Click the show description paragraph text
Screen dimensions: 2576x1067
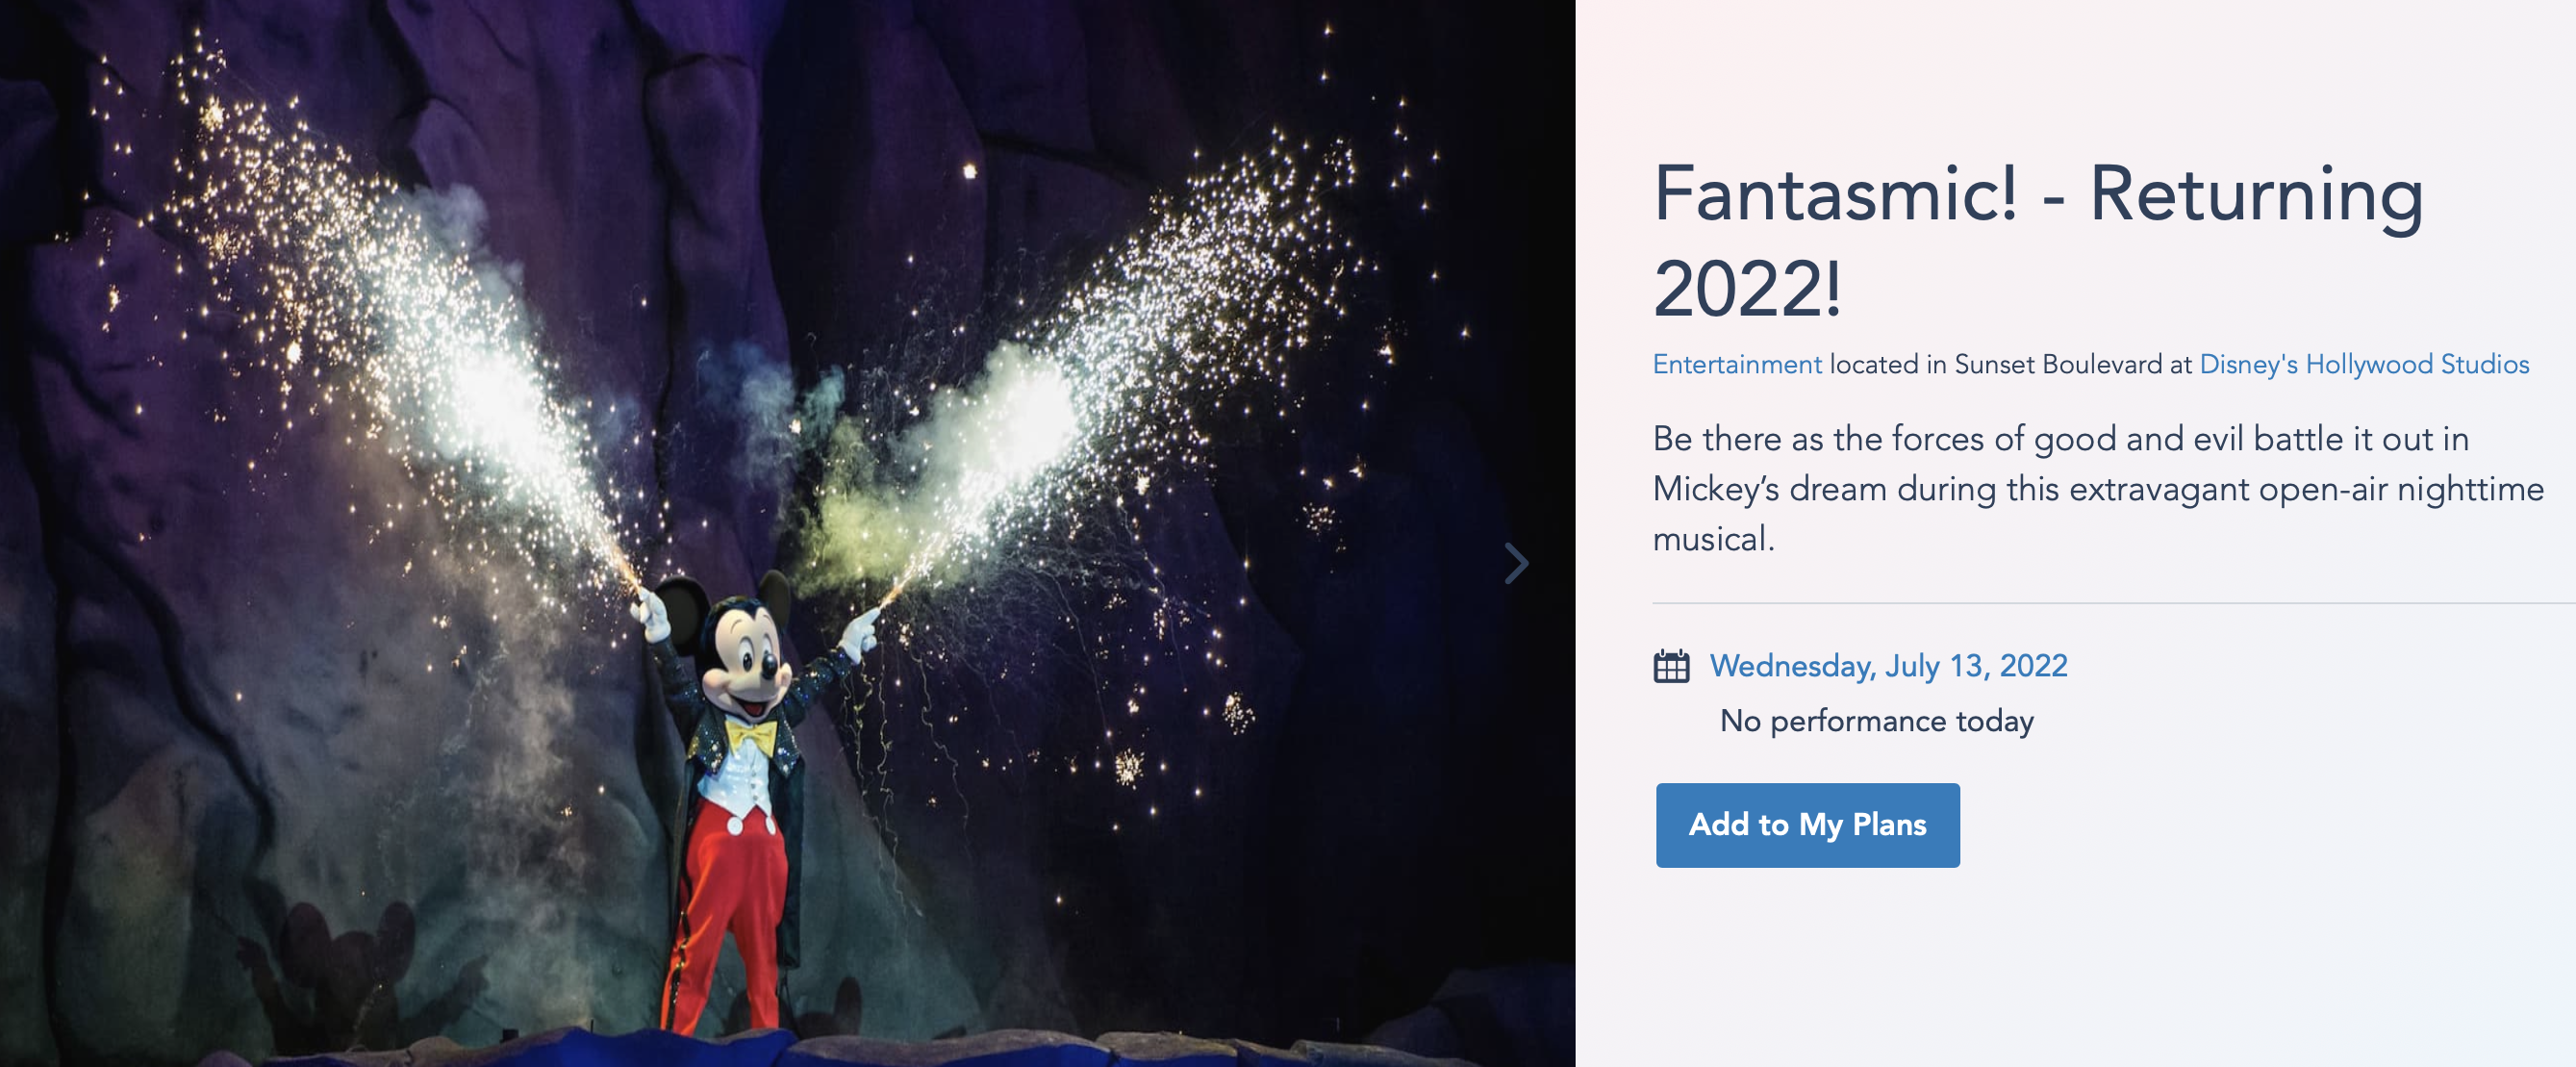(x=2098, y=489)
